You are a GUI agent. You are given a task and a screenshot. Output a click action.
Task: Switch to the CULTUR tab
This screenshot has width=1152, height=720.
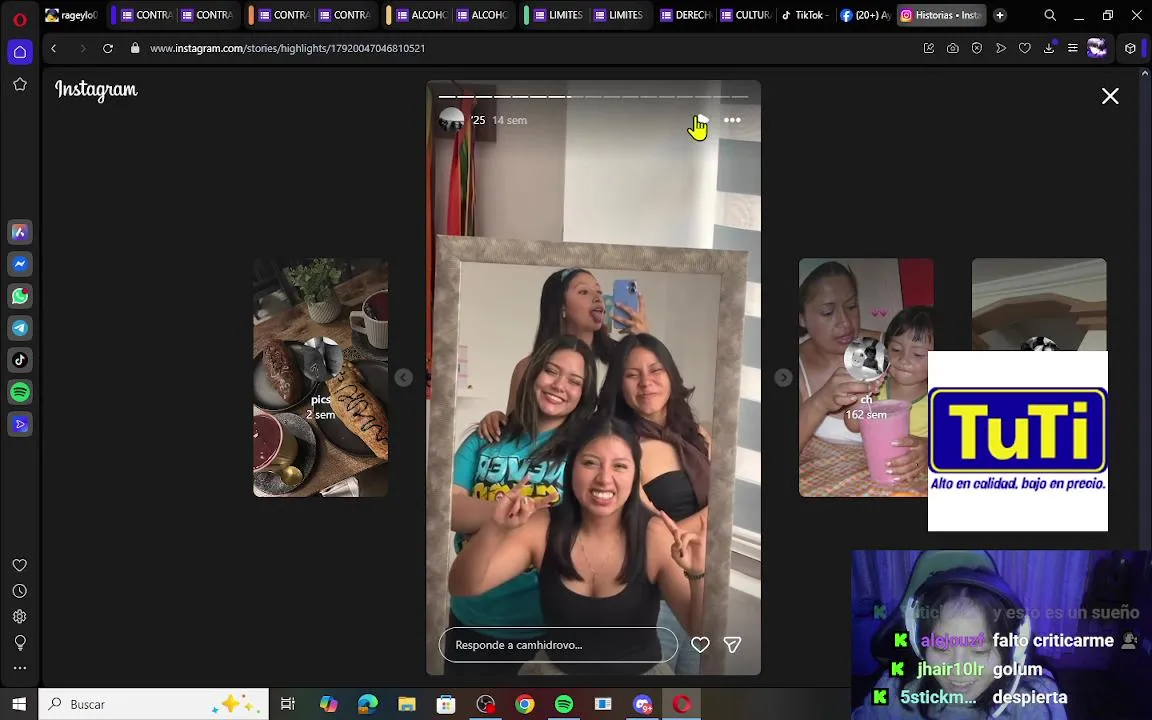[x=746, y=15]
